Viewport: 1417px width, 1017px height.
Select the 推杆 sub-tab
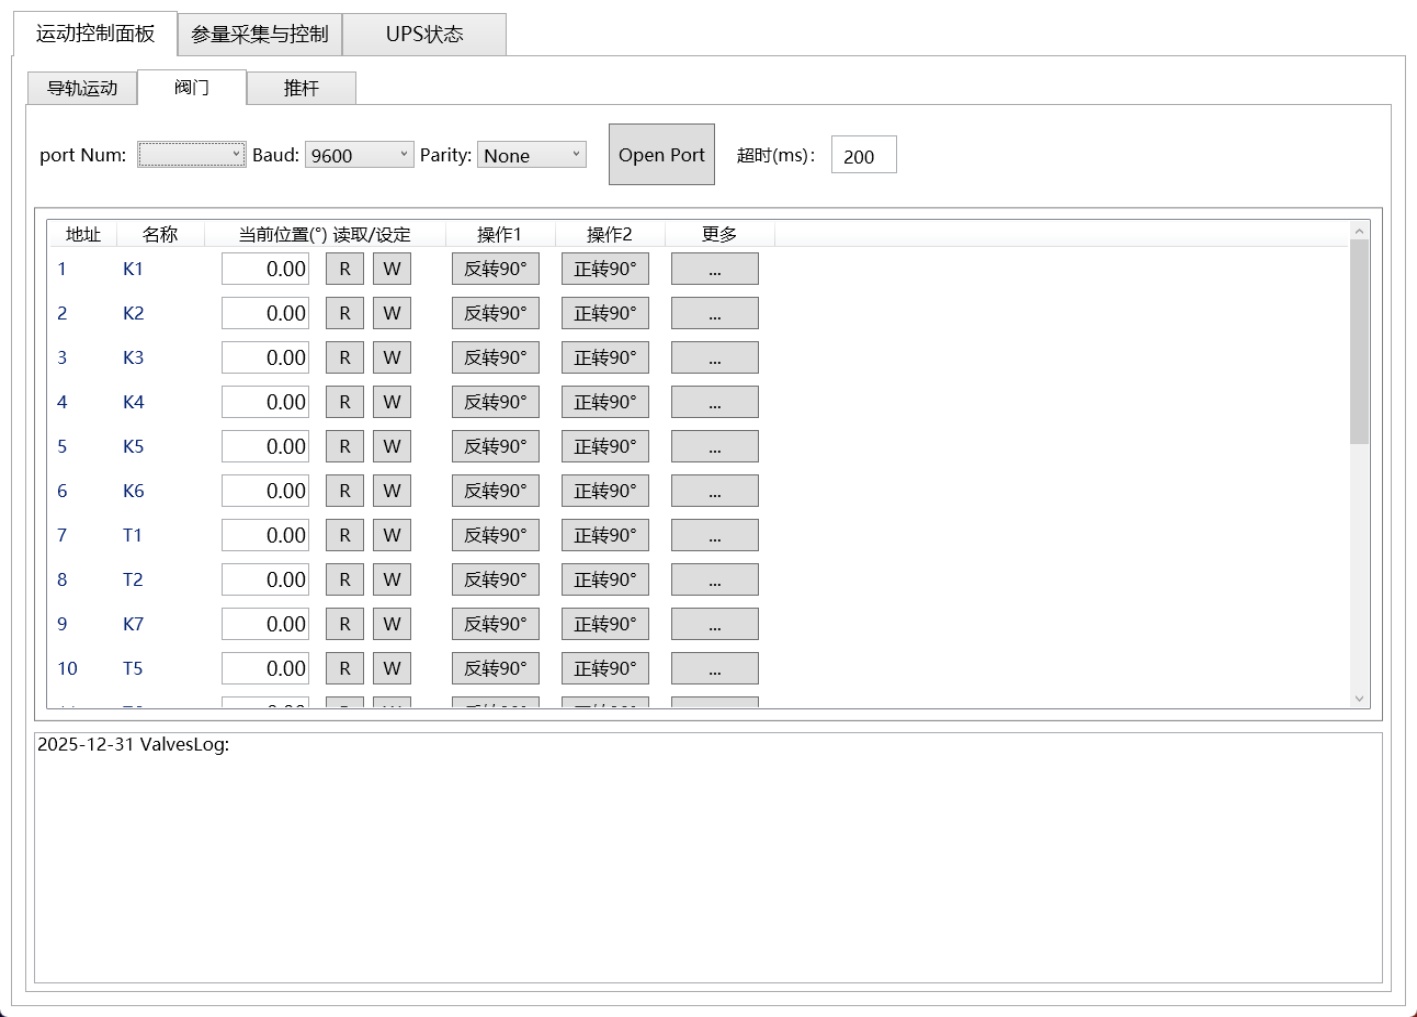301,88
